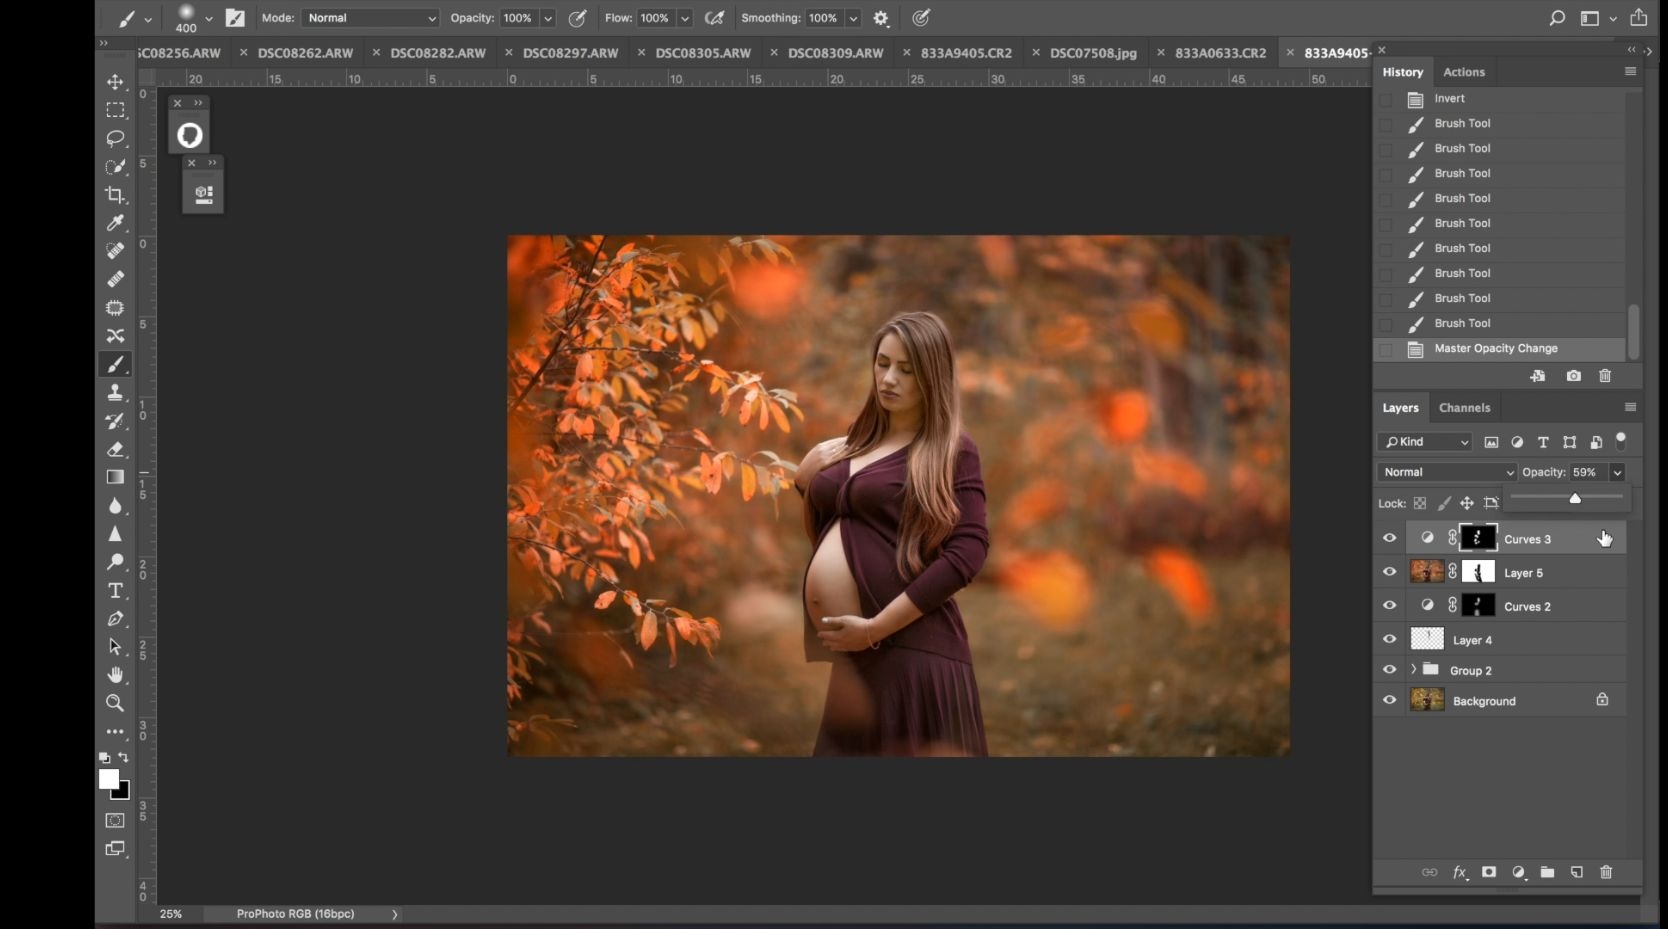
Task: Select the Crop tool
Action: (x=116, y=194)
